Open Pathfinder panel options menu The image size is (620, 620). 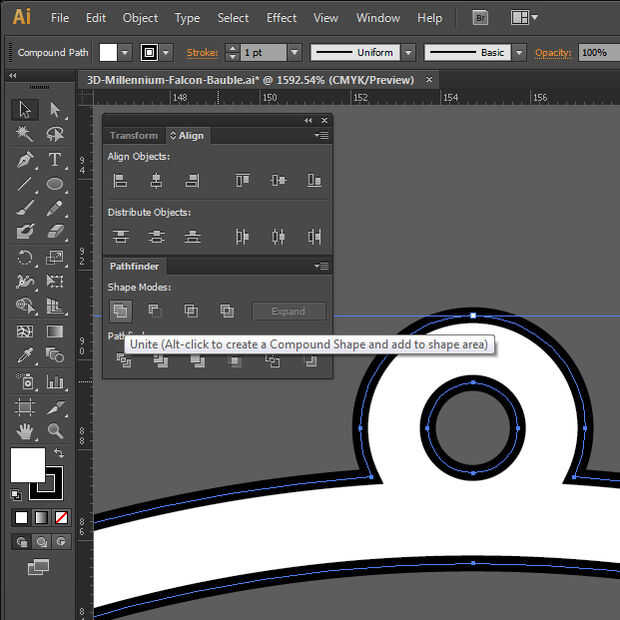pos(321,267)
